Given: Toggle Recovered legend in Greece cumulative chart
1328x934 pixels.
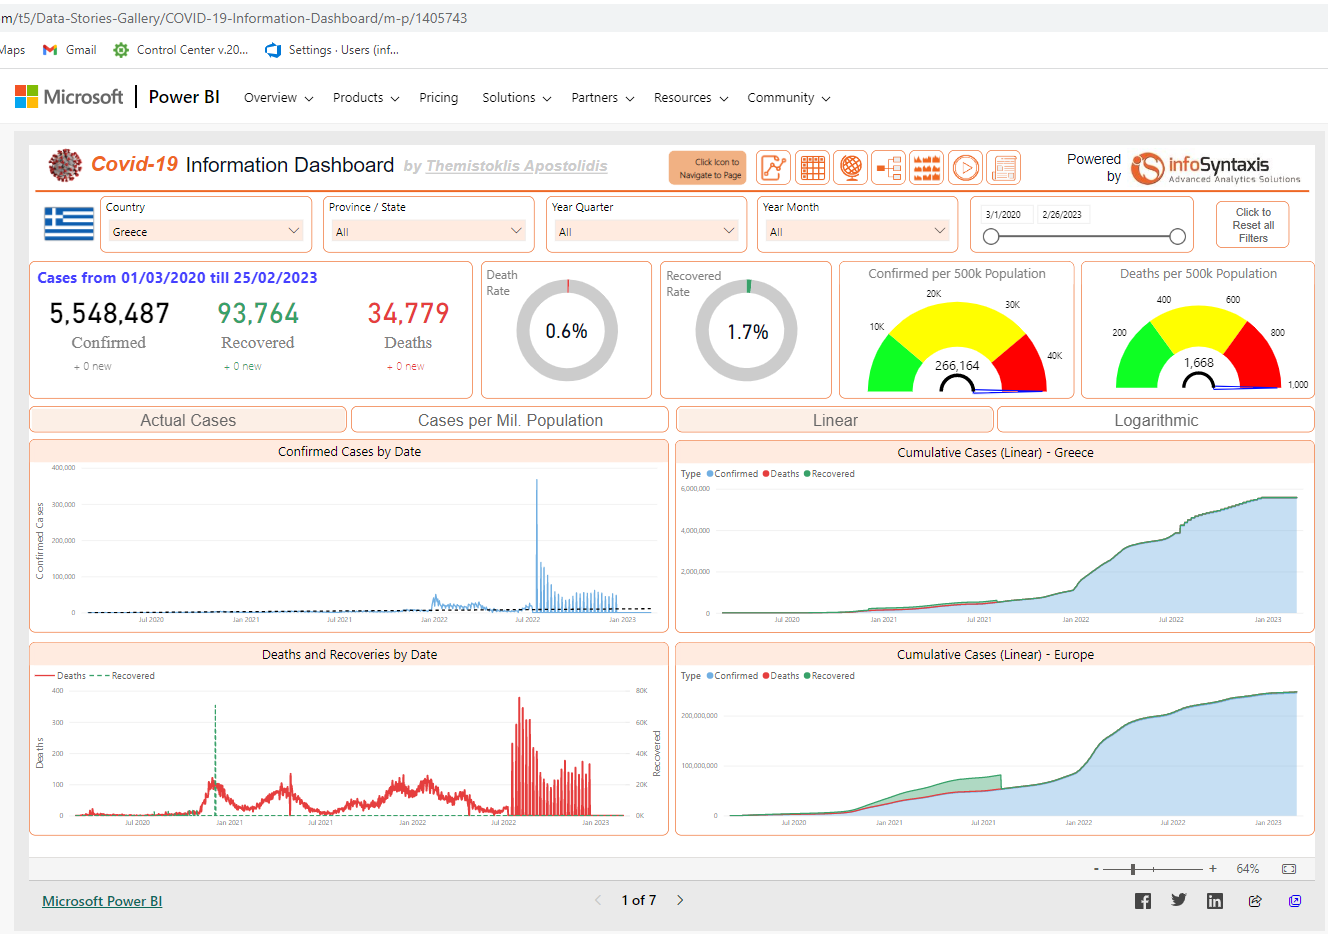Looking at the screenshot, I should [x=829, y=474].
